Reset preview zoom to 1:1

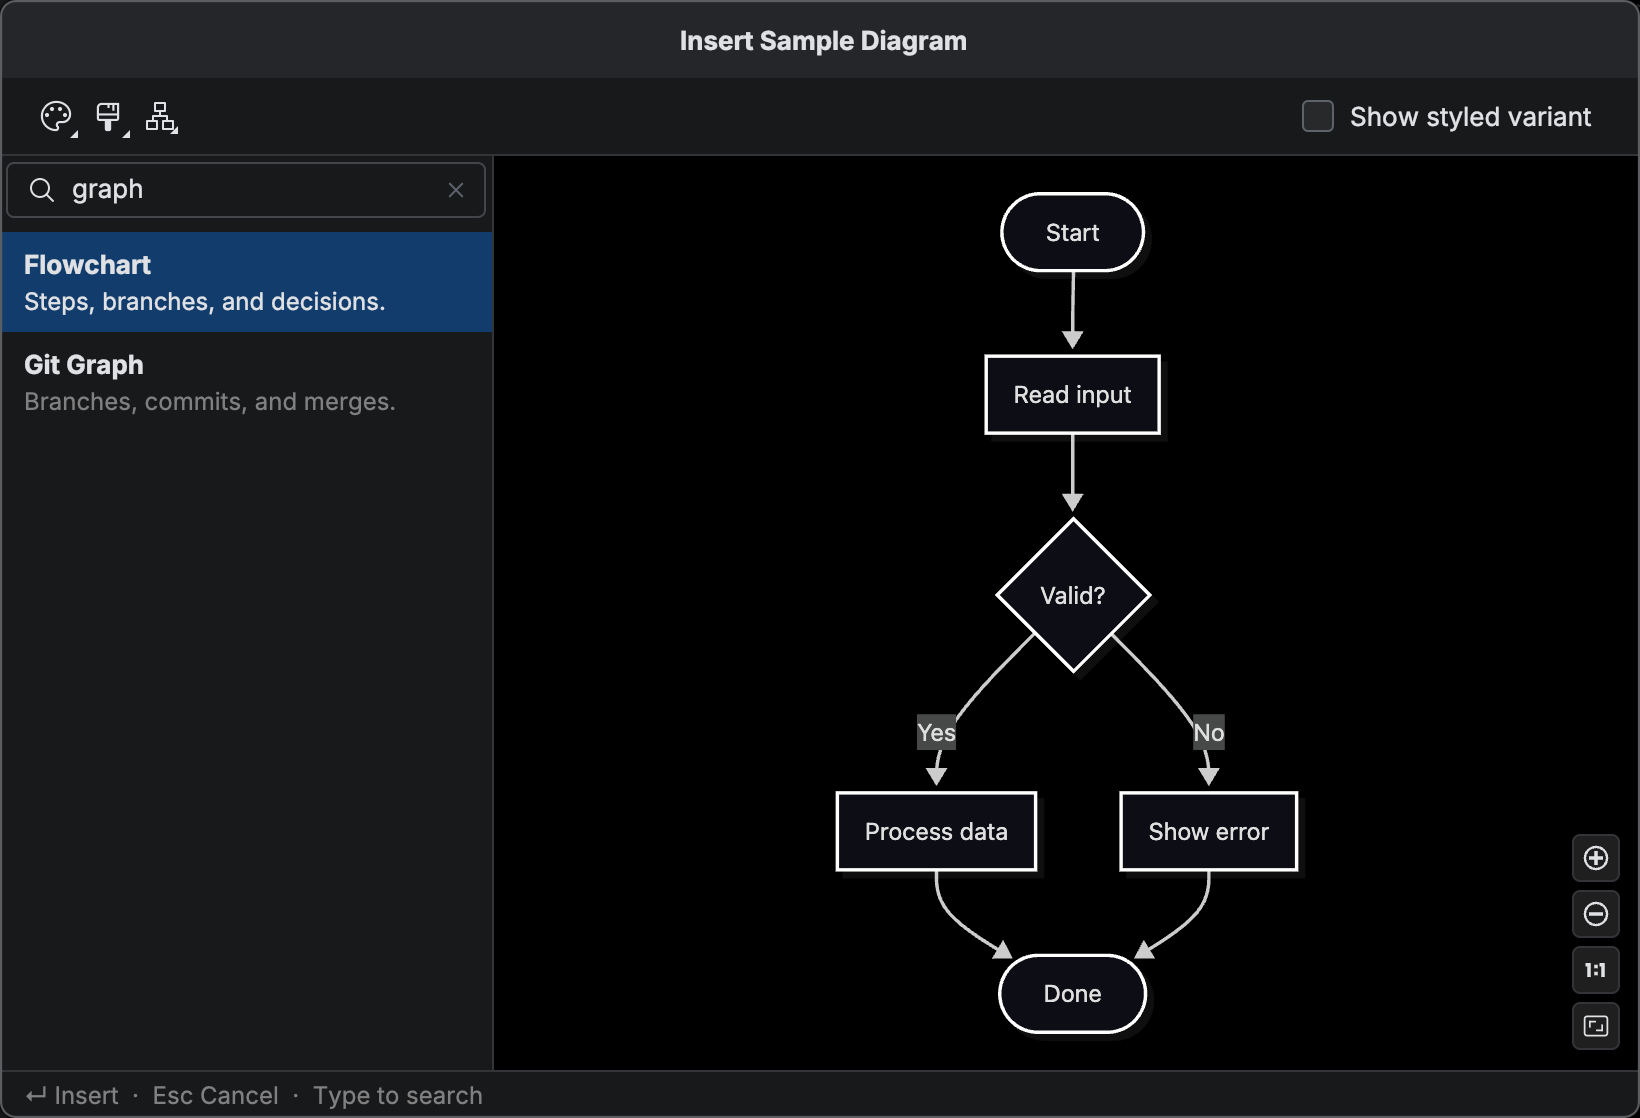point(1596,970)
